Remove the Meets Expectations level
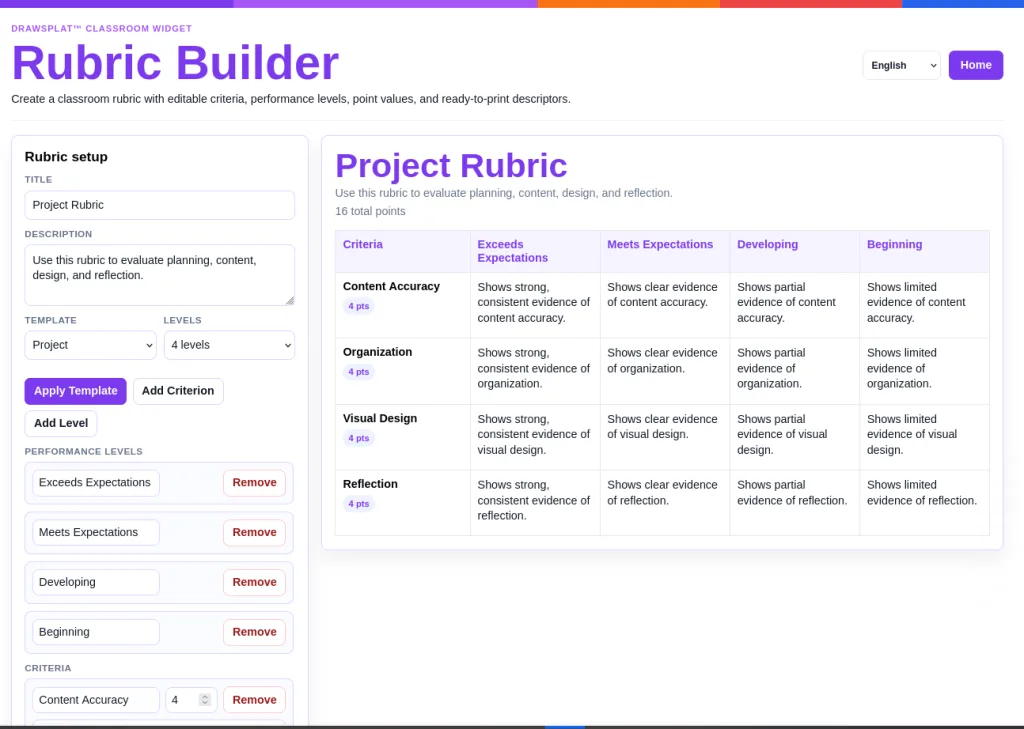Image resolution: width=1024 pixels, height=729 pixels. 255,532
